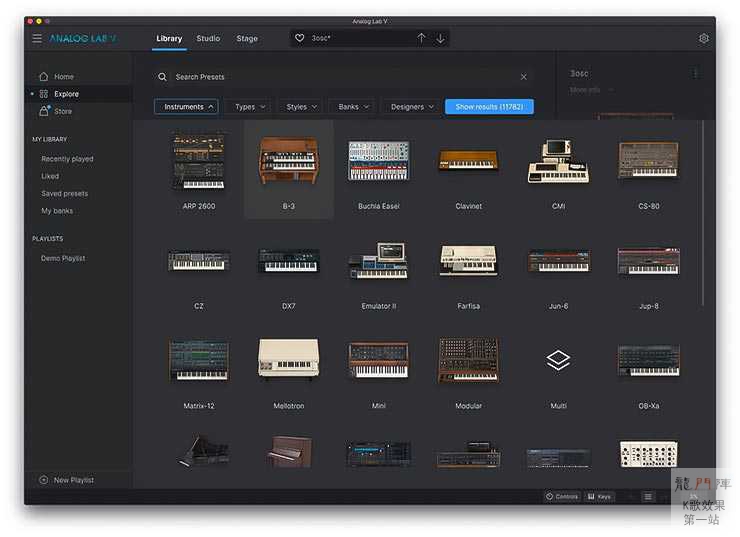
Task: Create a New Playlist
Action: coord(67,479)
